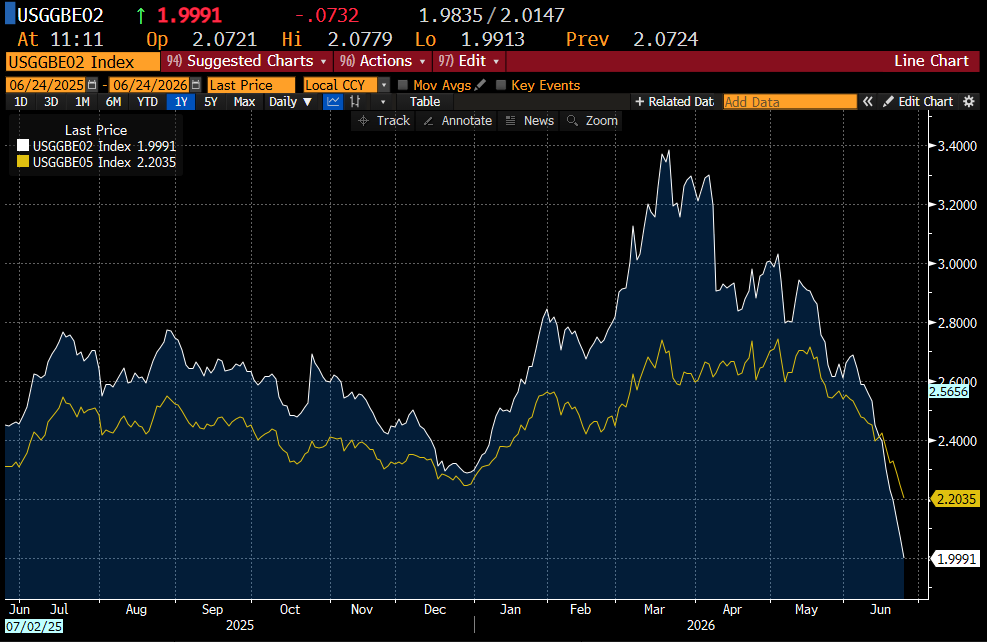Switch to Table view
This screenshot has height=642, width=987.
425,101
